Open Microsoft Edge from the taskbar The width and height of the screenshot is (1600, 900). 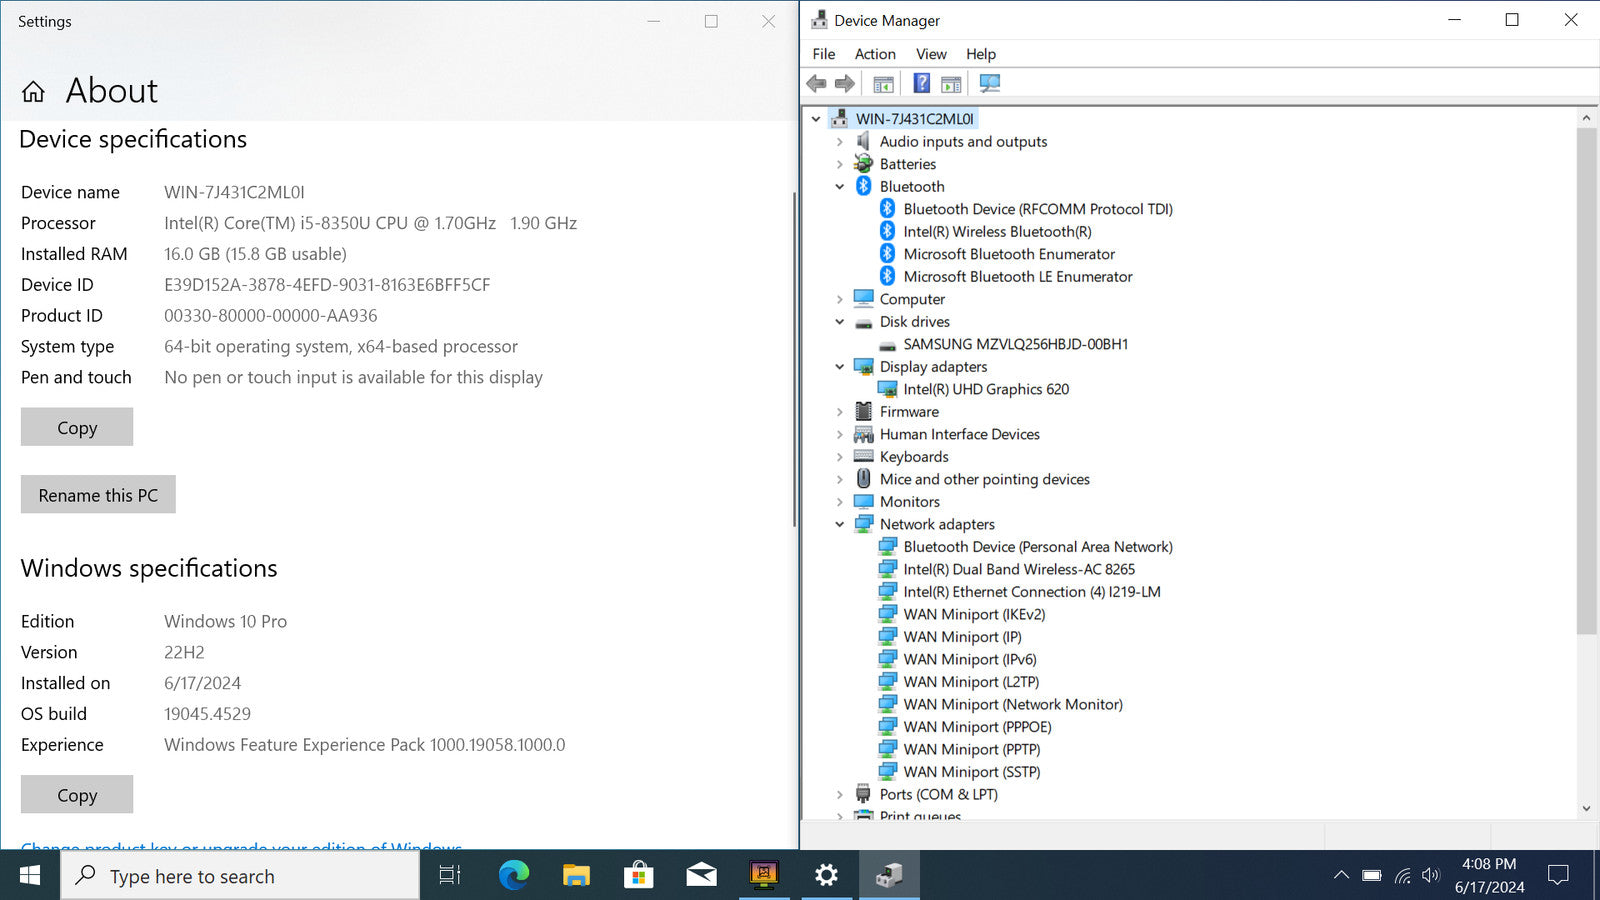coord(514,876)
